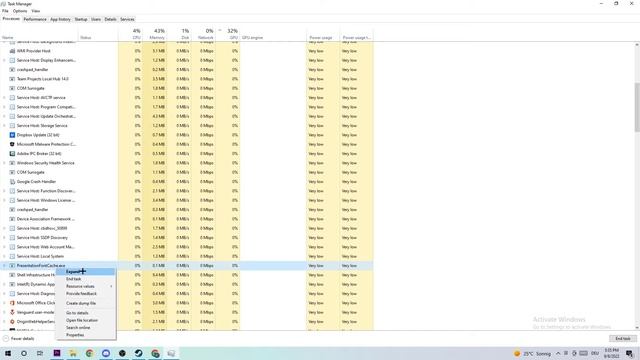Sort by the GPU column header

(228, 34)
